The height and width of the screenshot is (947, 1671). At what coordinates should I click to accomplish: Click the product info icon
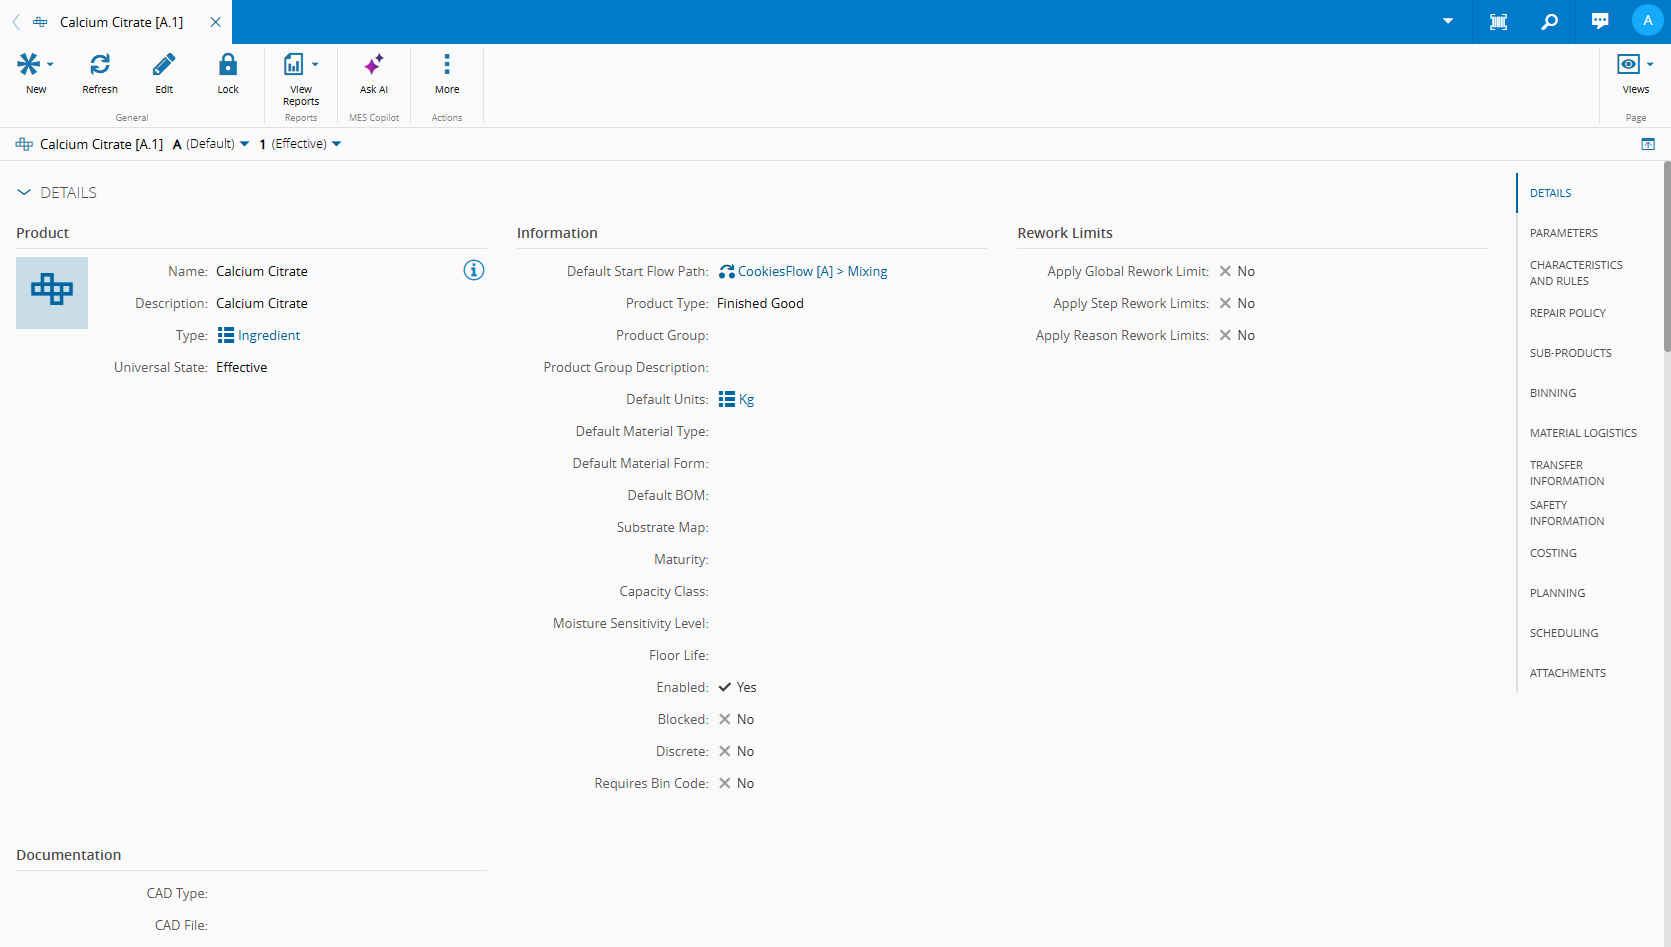474,270
